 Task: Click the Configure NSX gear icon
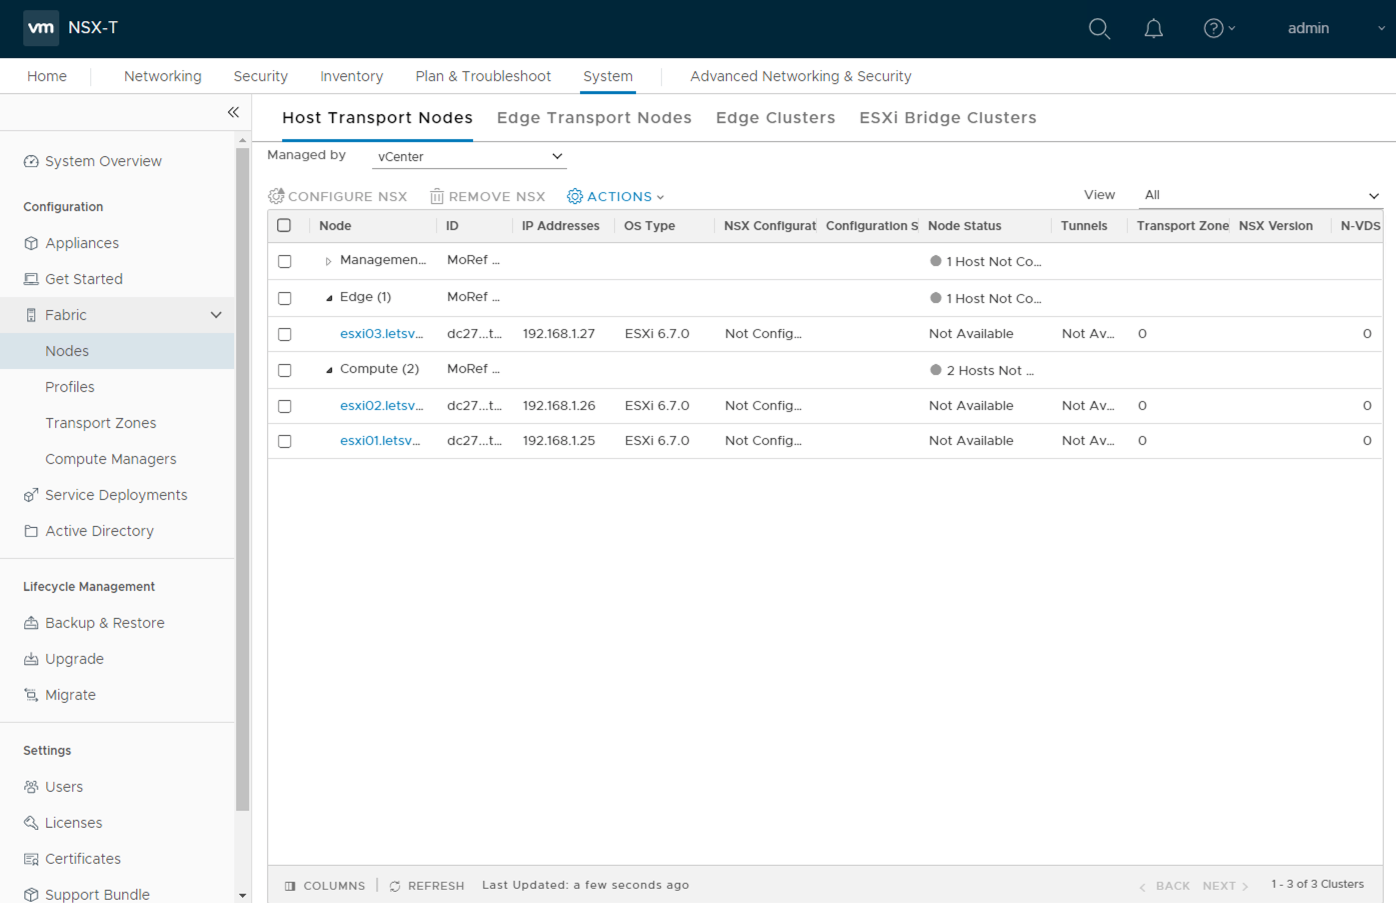tap(276, 196)
